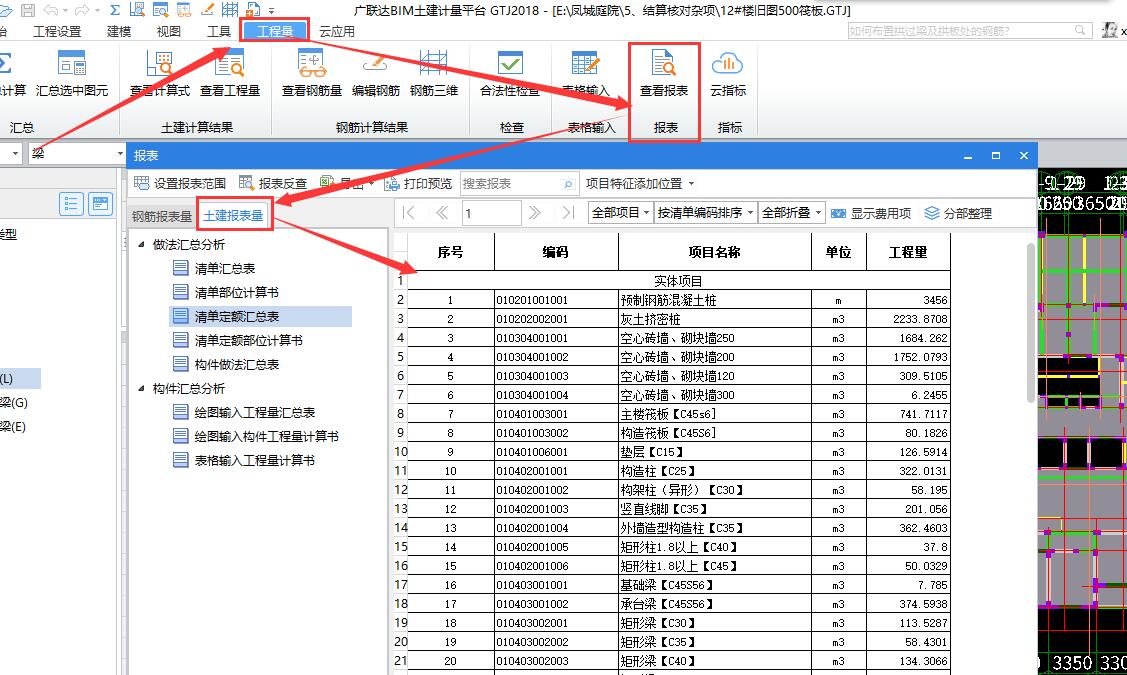Open 查看钢筋量 ribbon tool
Screen dimensions: 1127x675
(312, 73)
